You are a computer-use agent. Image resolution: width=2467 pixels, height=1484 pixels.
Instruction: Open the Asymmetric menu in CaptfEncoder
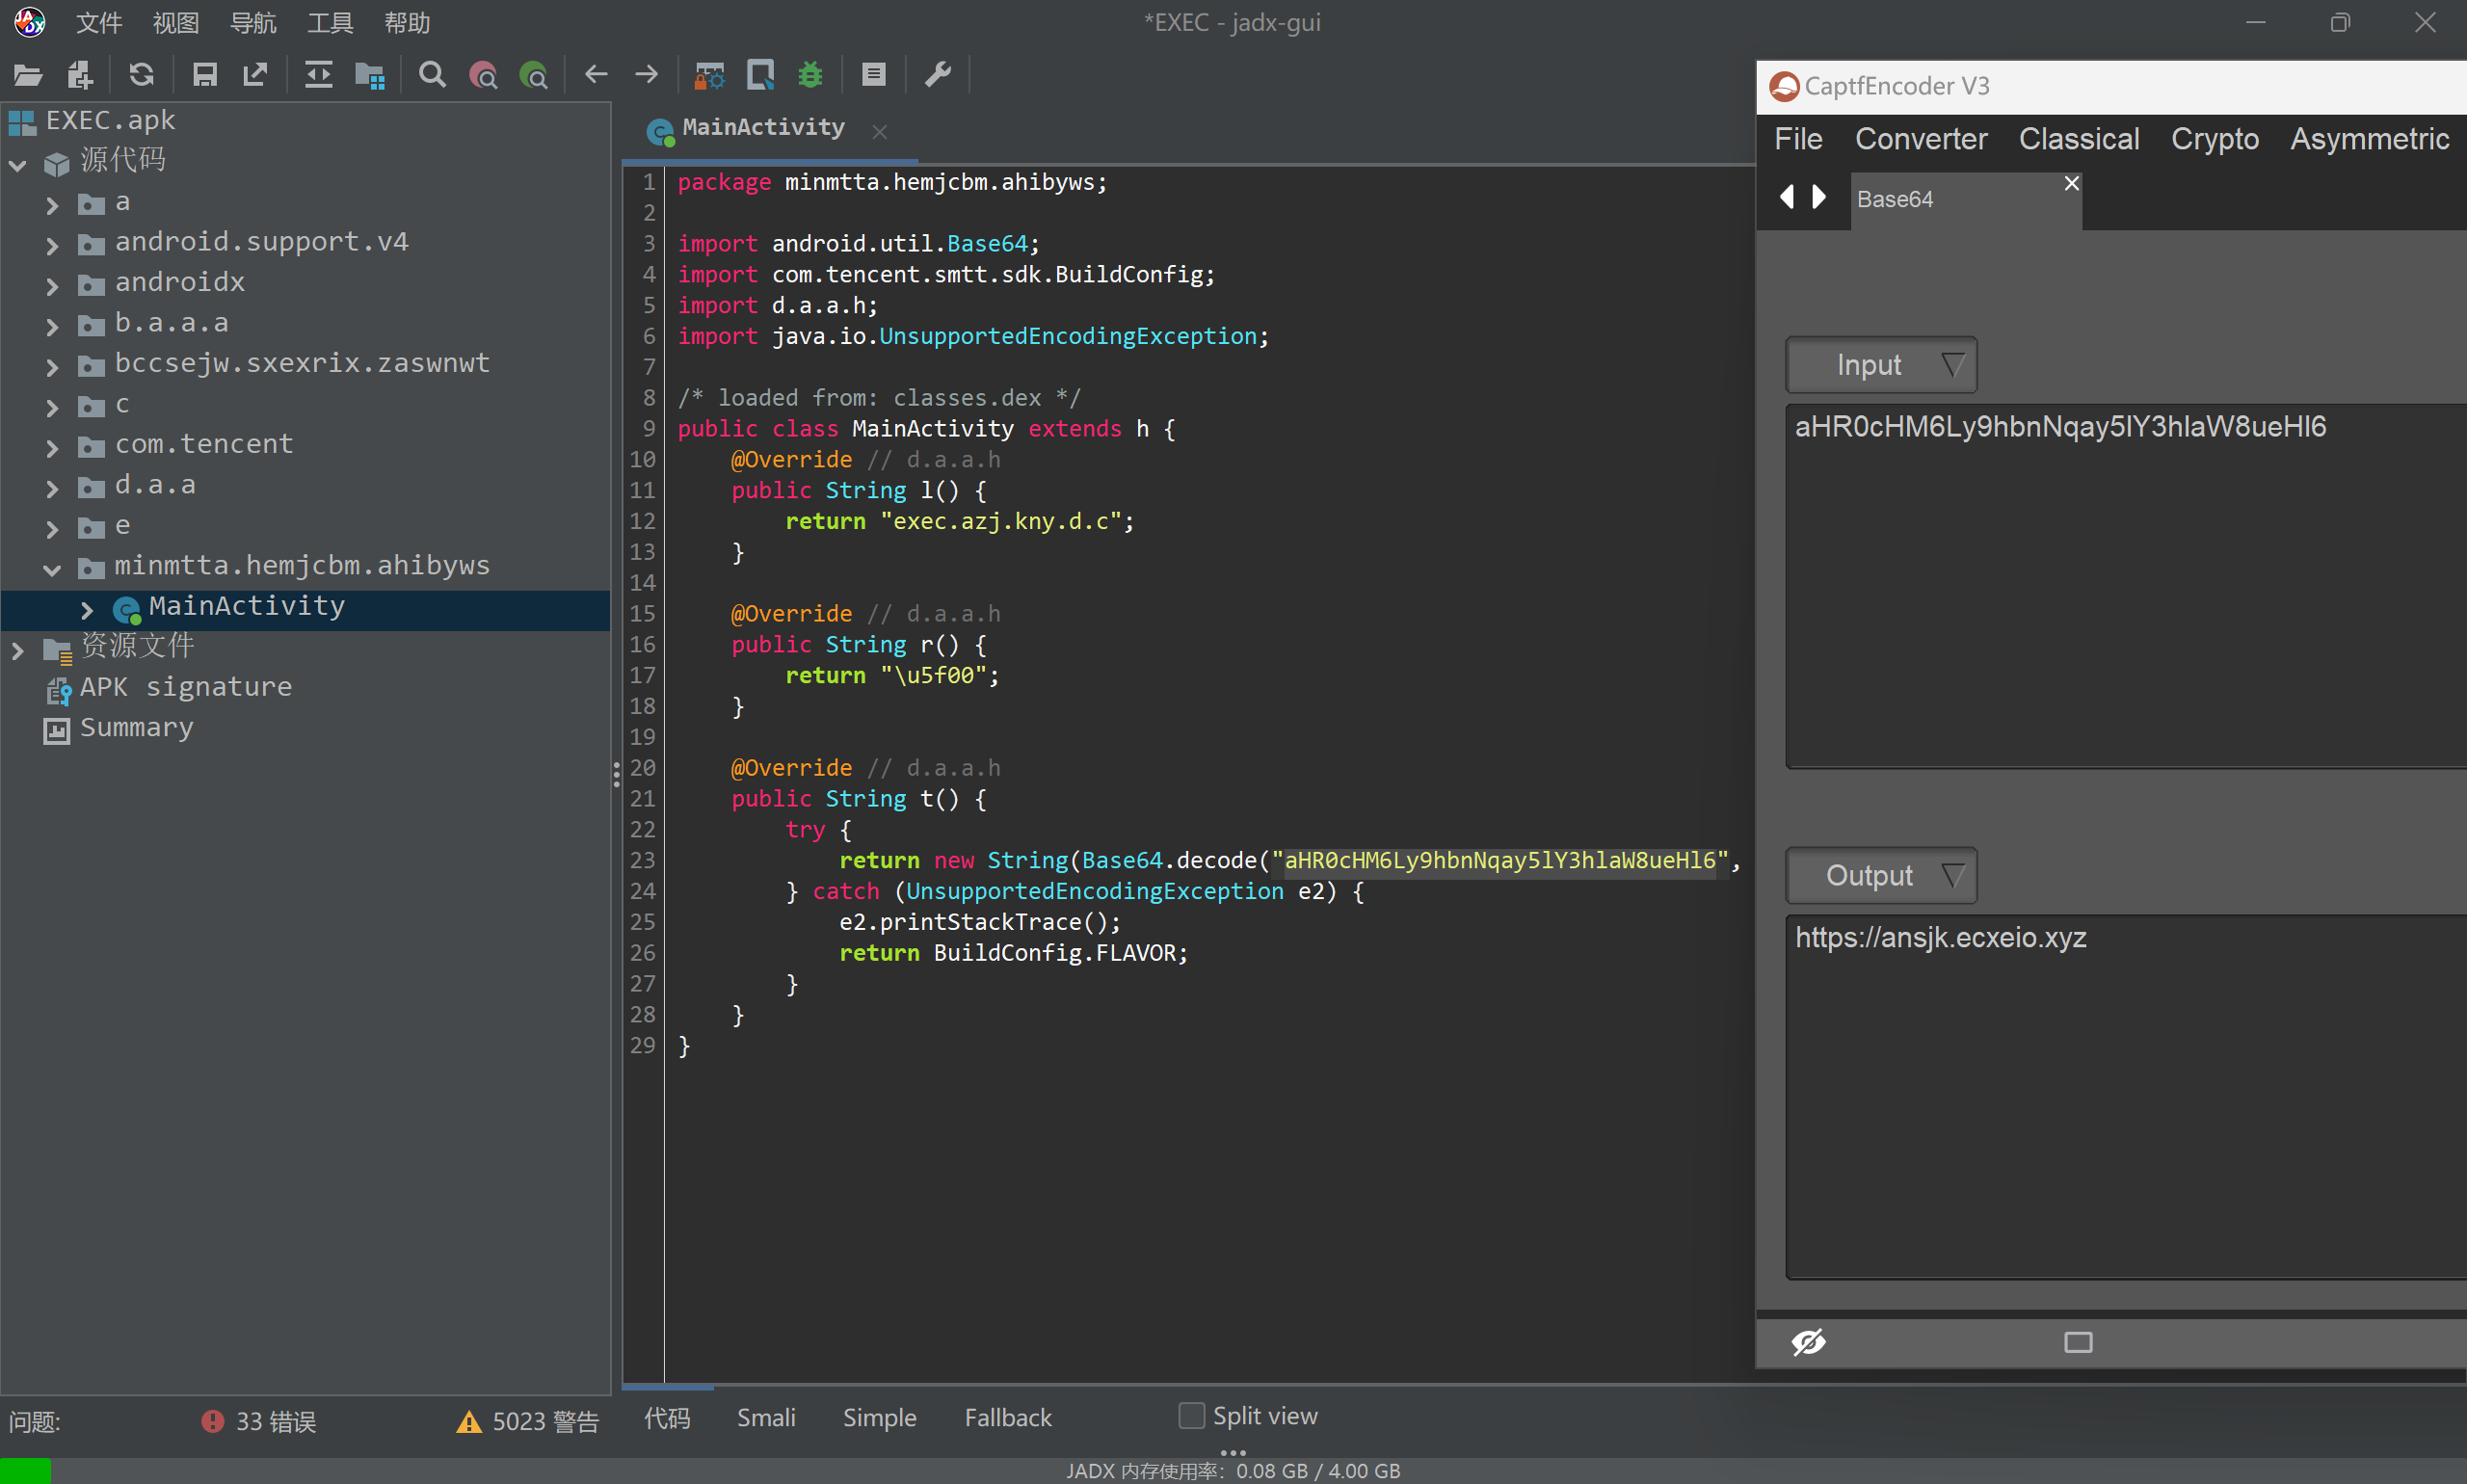(2370, 139)
